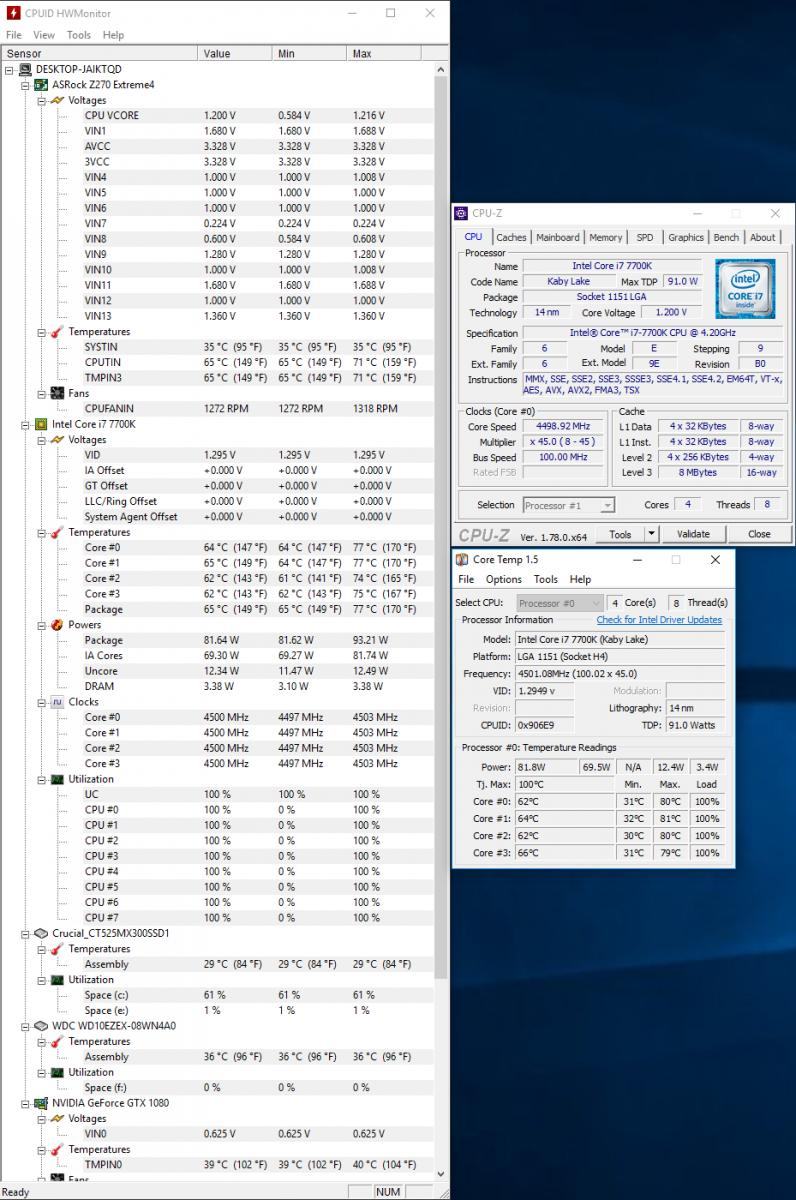Click the CPU Clocks icon
Image resolution: width=796 pixels, height=1200 pixels.
[x=57, y=702]
